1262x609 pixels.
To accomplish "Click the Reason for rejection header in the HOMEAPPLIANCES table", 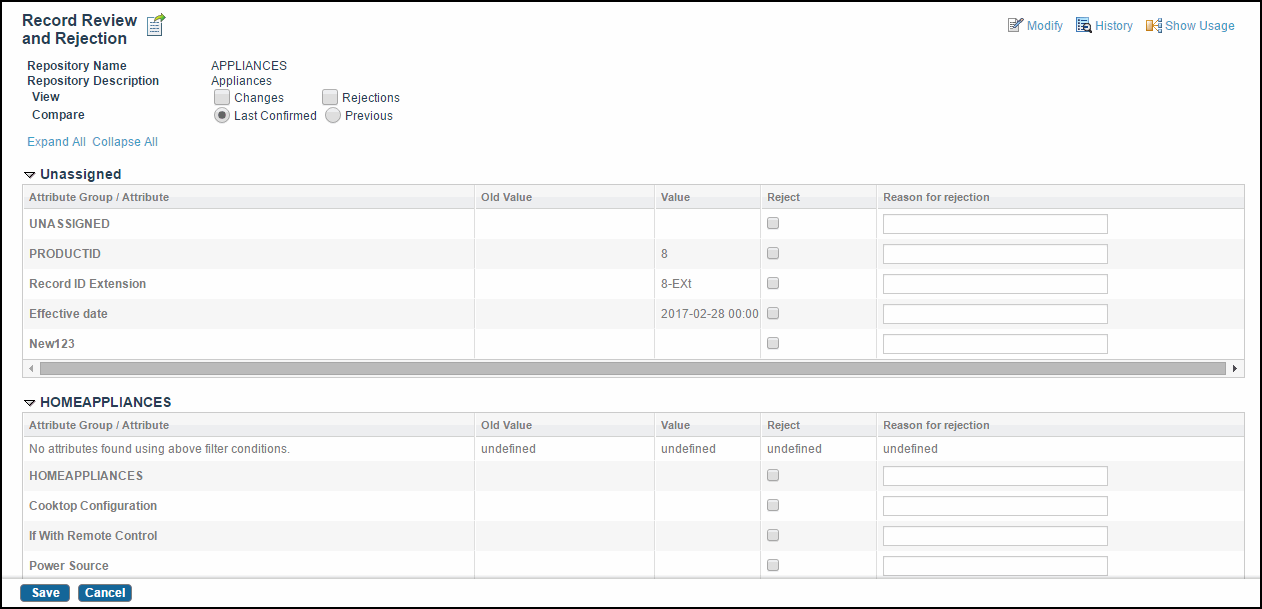I will (x=936, y=425).
